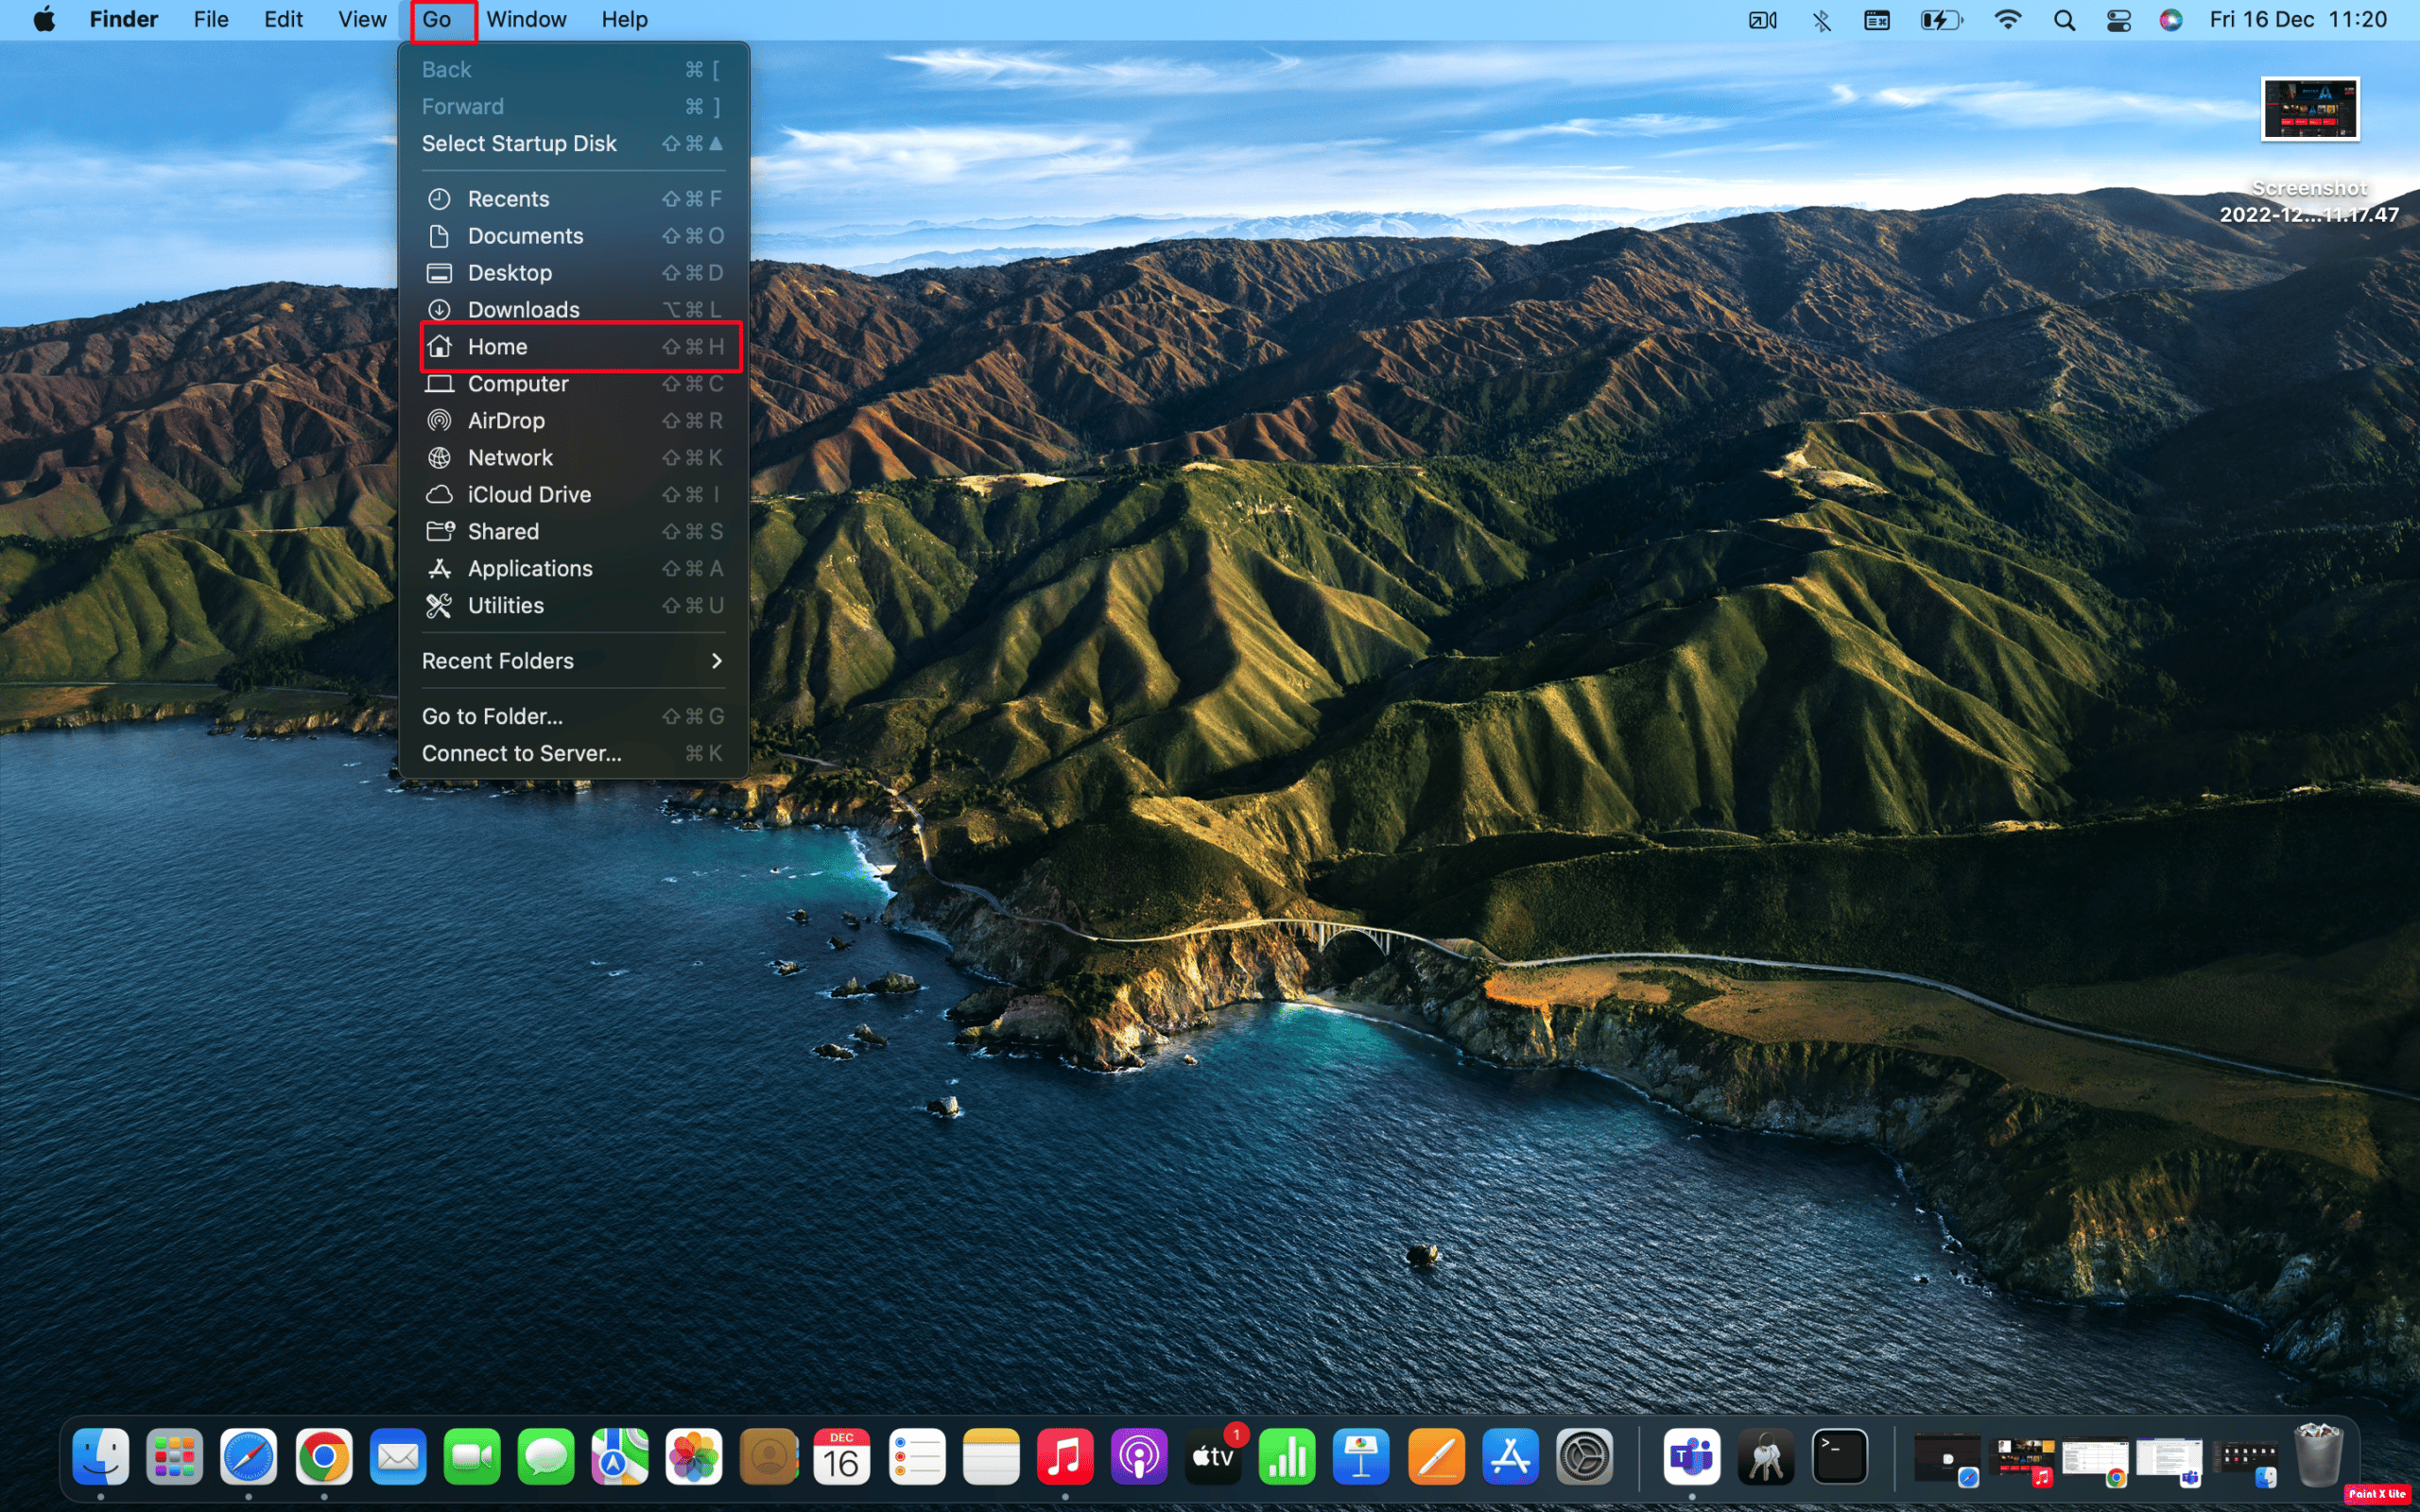Image resolution: width=2420 pixels, height=1512 pixels.
Task: Open Control Center toggles icon
Action: (2118, 20)
